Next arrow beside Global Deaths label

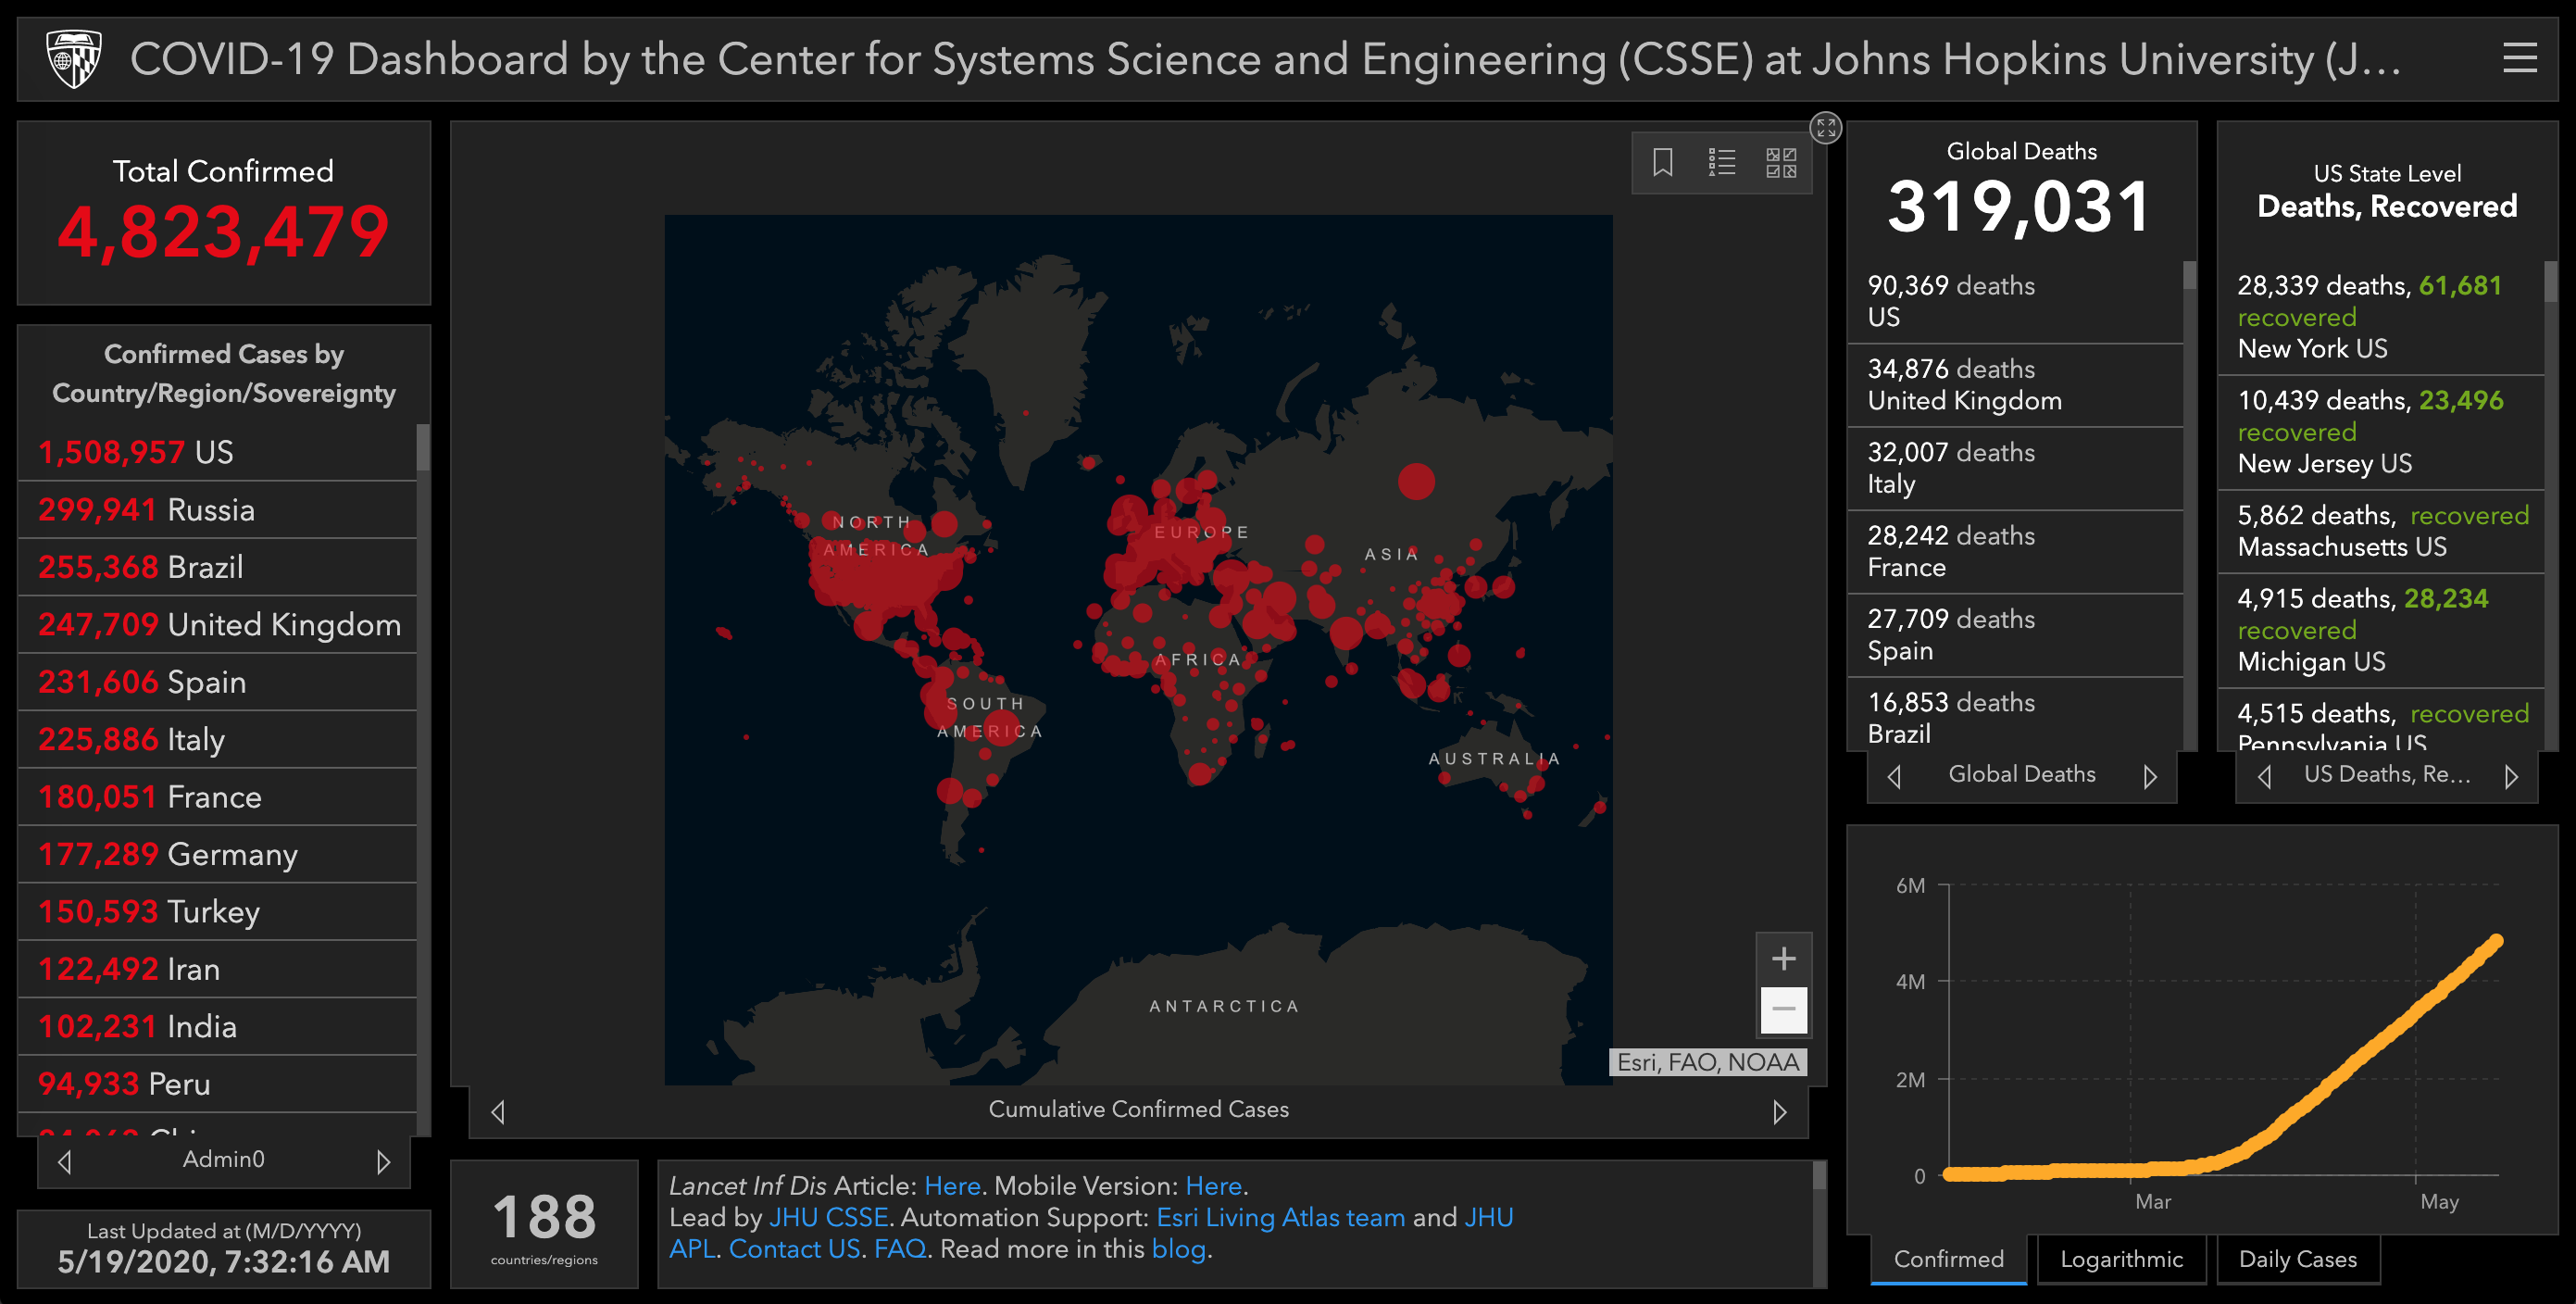[x=2150, y=776]
